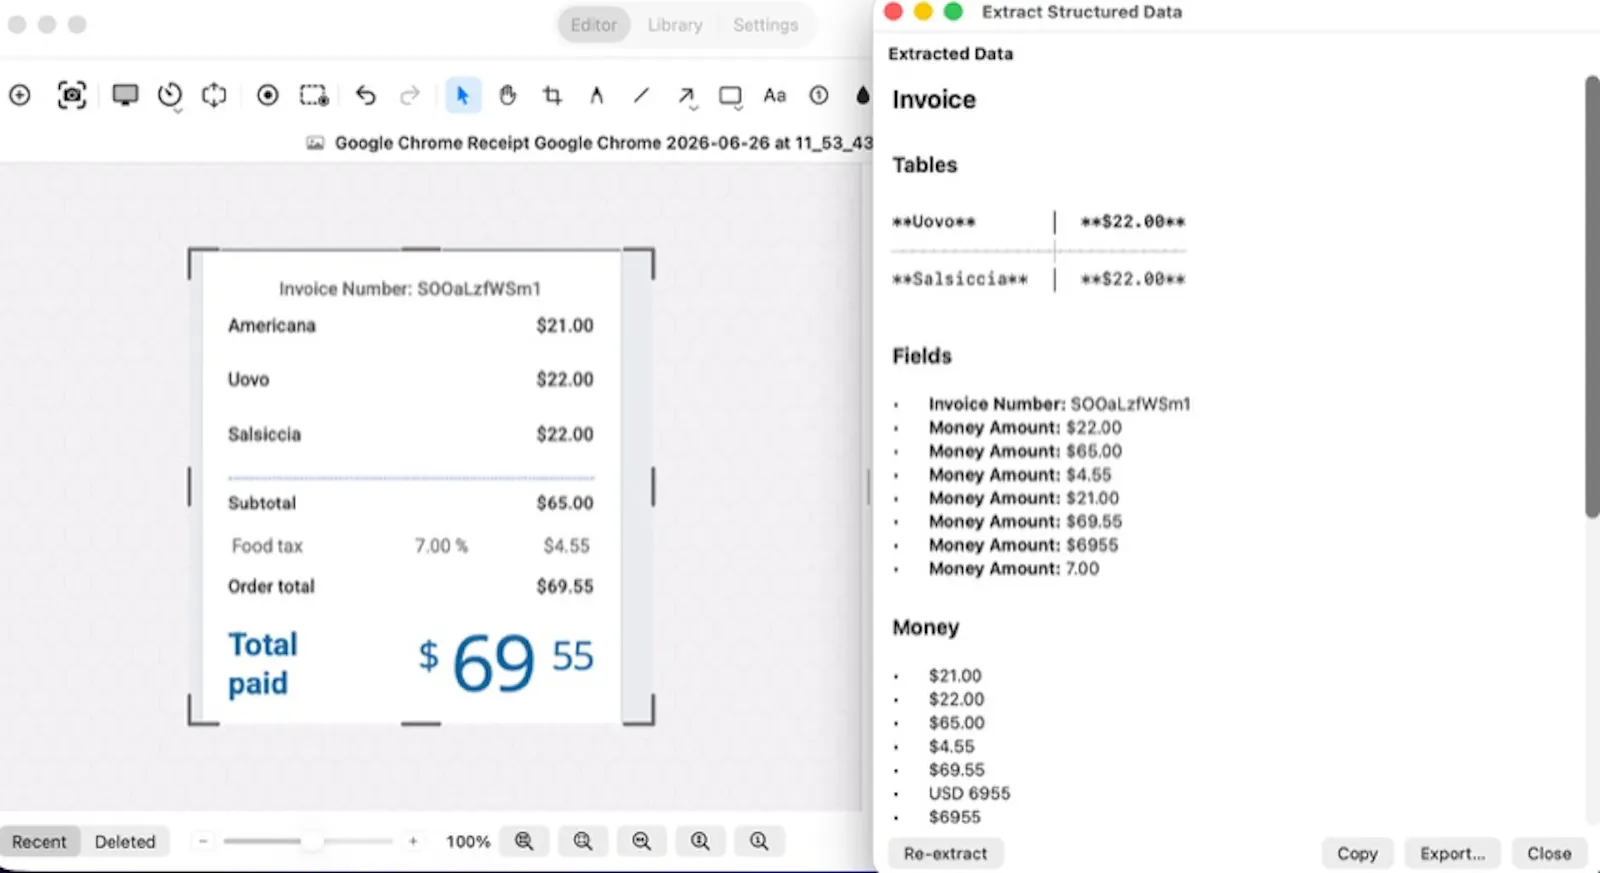Click the Money section heading

[926, 627]
